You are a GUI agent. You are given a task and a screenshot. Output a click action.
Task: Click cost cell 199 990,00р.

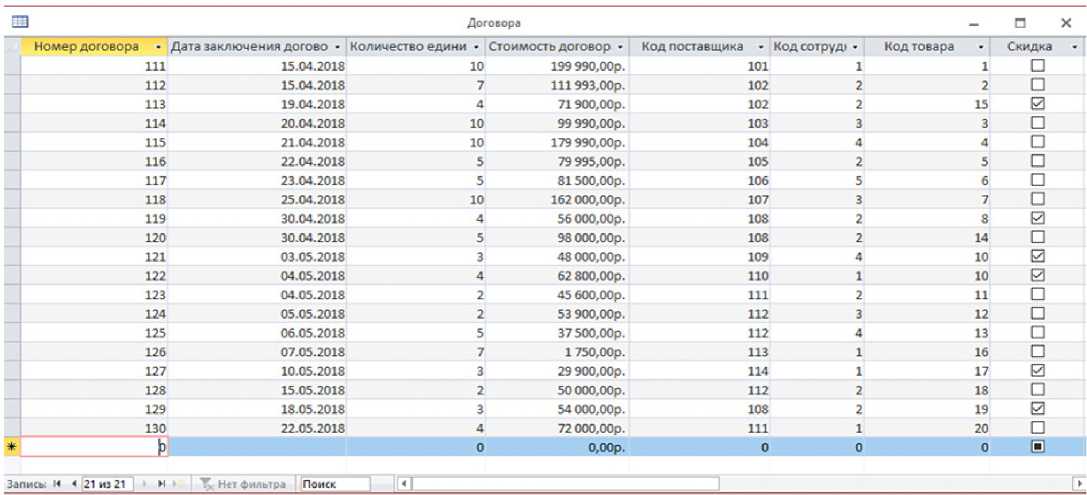pos(556,66)
